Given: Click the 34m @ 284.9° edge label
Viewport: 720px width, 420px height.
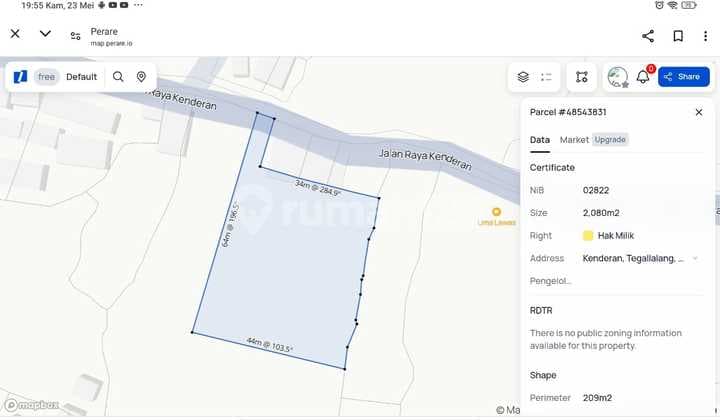Looking at the screenshot, I should coord(318,188).
